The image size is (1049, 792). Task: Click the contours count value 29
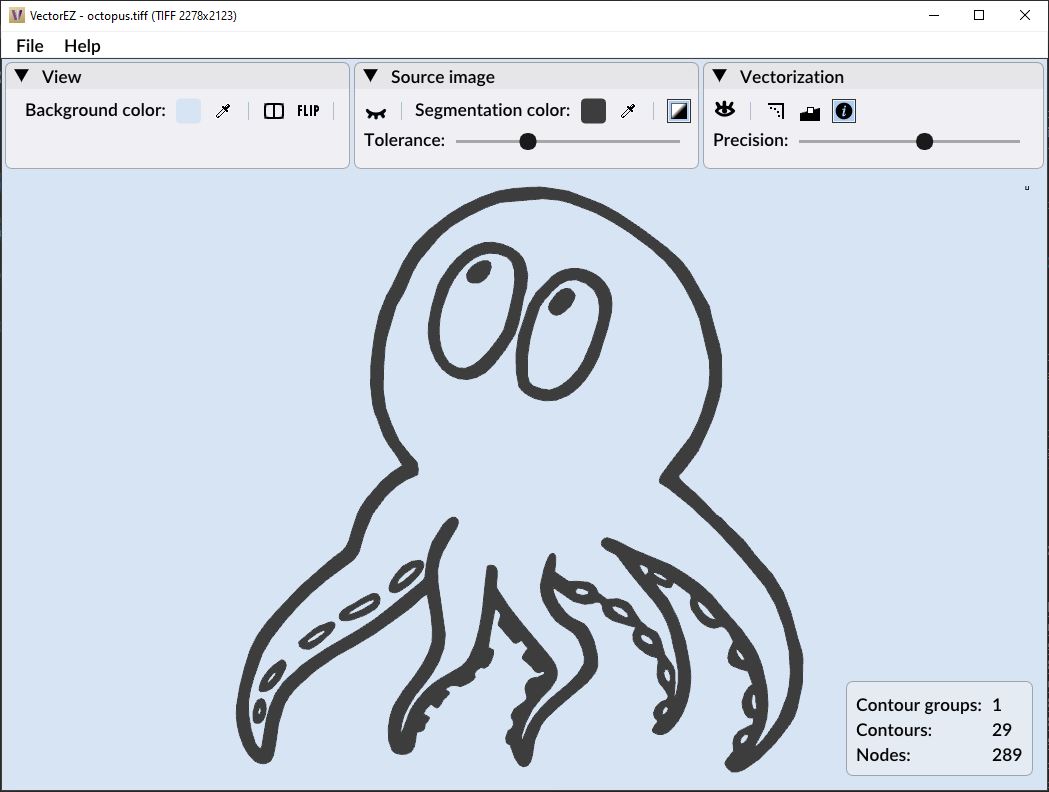[x=1002, y=730]
